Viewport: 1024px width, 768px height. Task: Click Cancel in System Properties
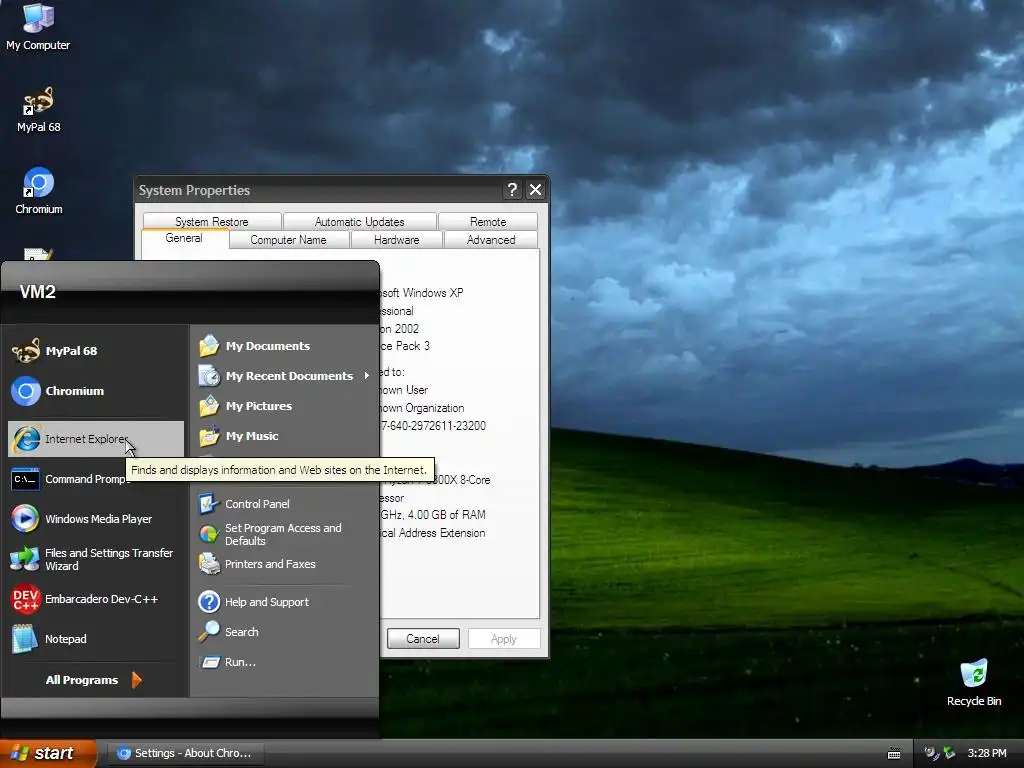423,639
